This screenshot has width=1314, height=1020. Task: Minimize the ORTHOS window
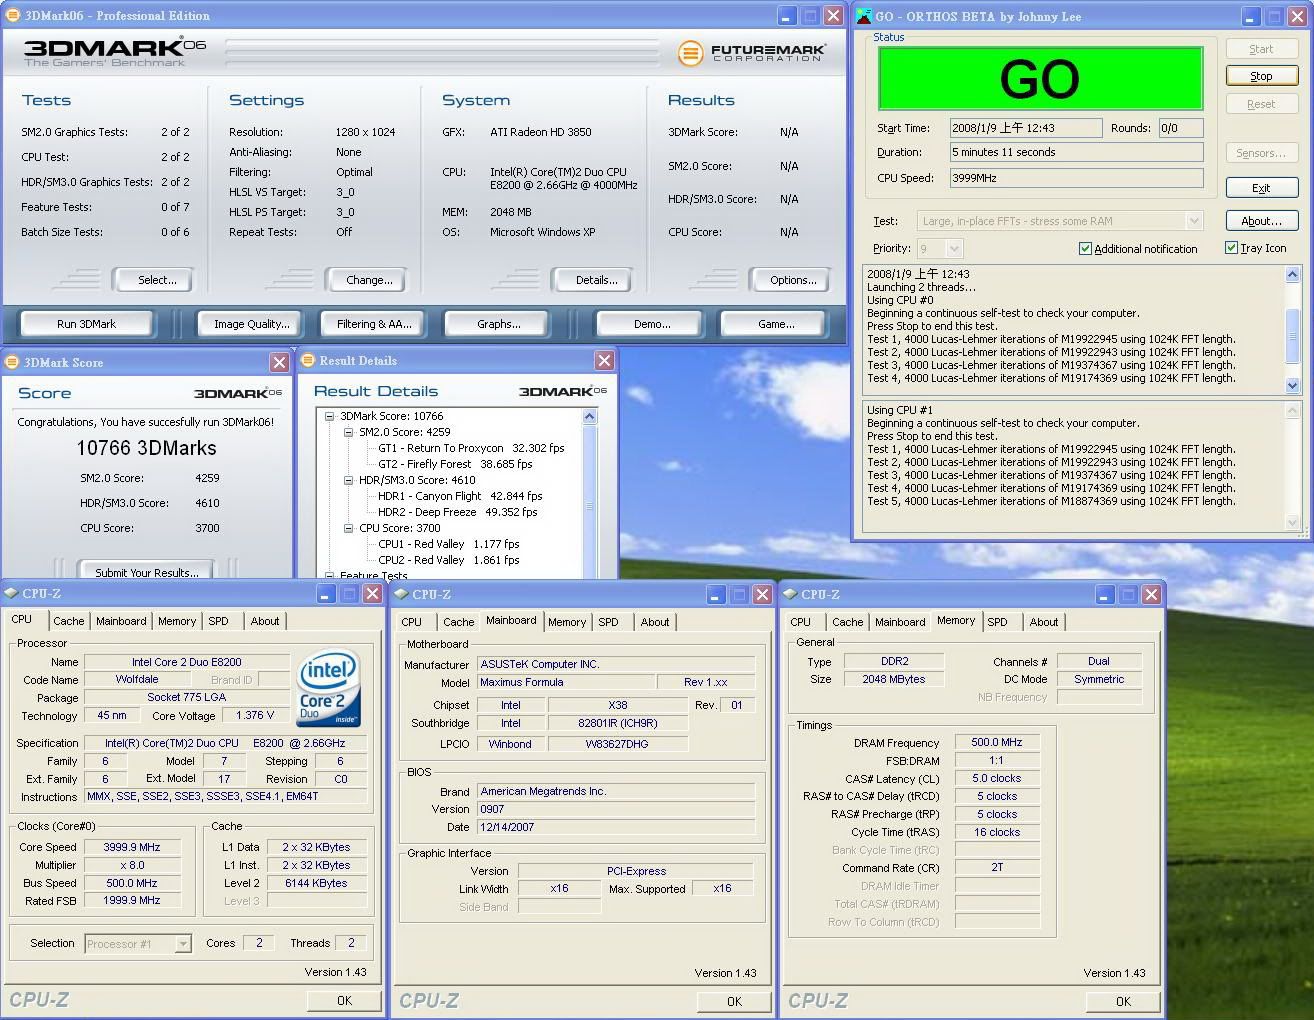tap(1252, 16)
